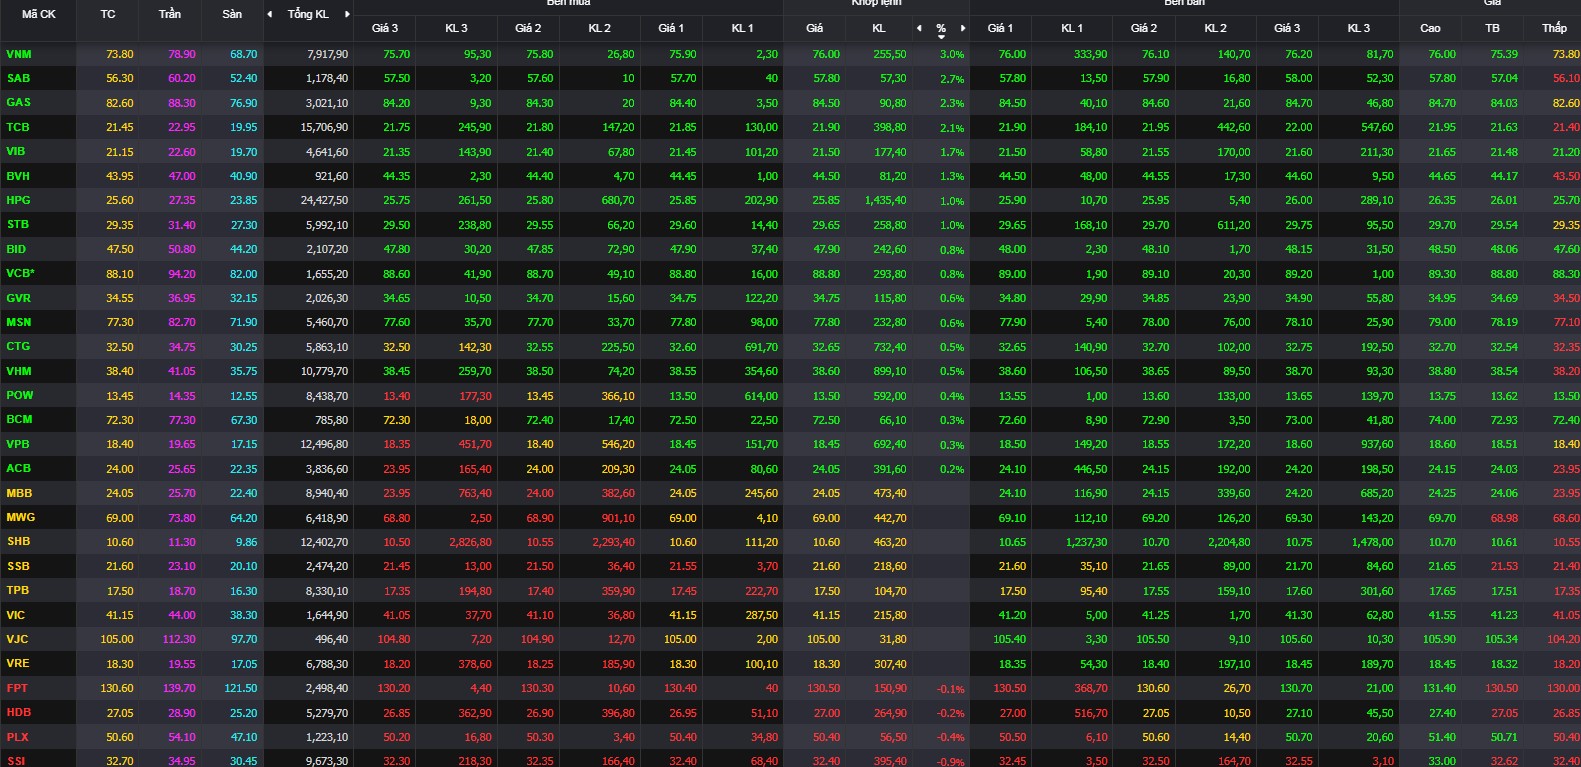Screen dimensions: 1581x767
Task: Click the Sàn floor price header
Action: point(232,14)
